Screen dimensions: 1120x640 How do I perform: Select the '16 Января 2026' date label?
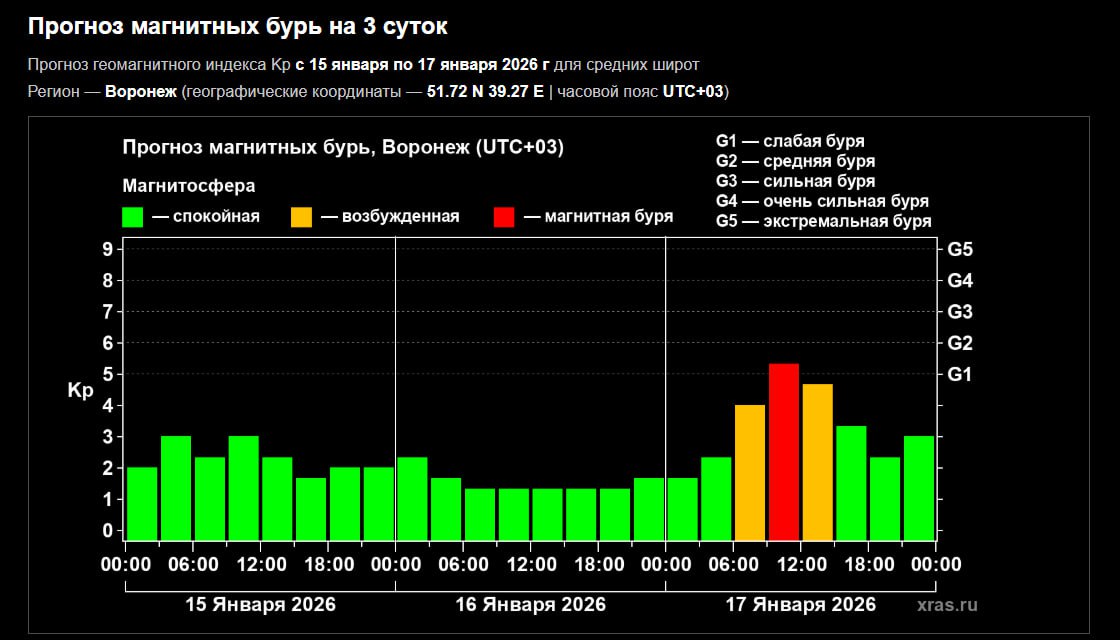531,605
